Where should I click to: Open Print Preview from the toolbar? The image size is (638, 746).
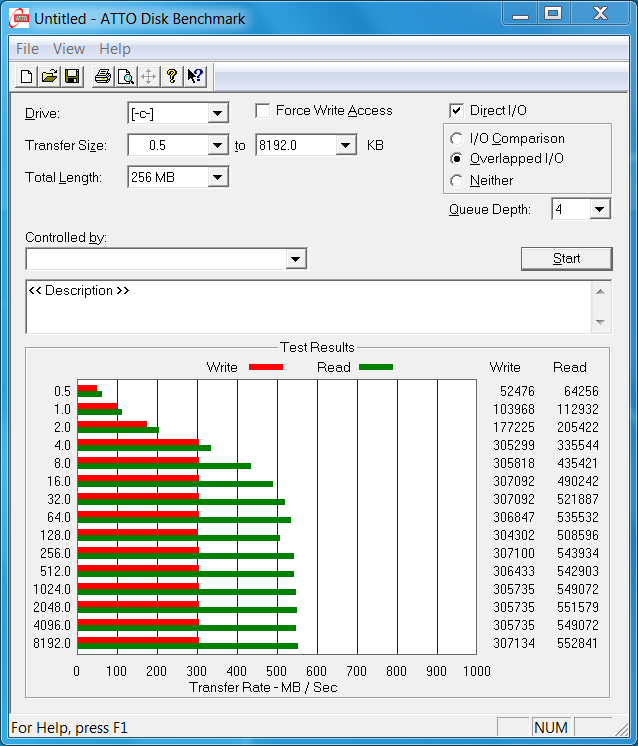126,76
